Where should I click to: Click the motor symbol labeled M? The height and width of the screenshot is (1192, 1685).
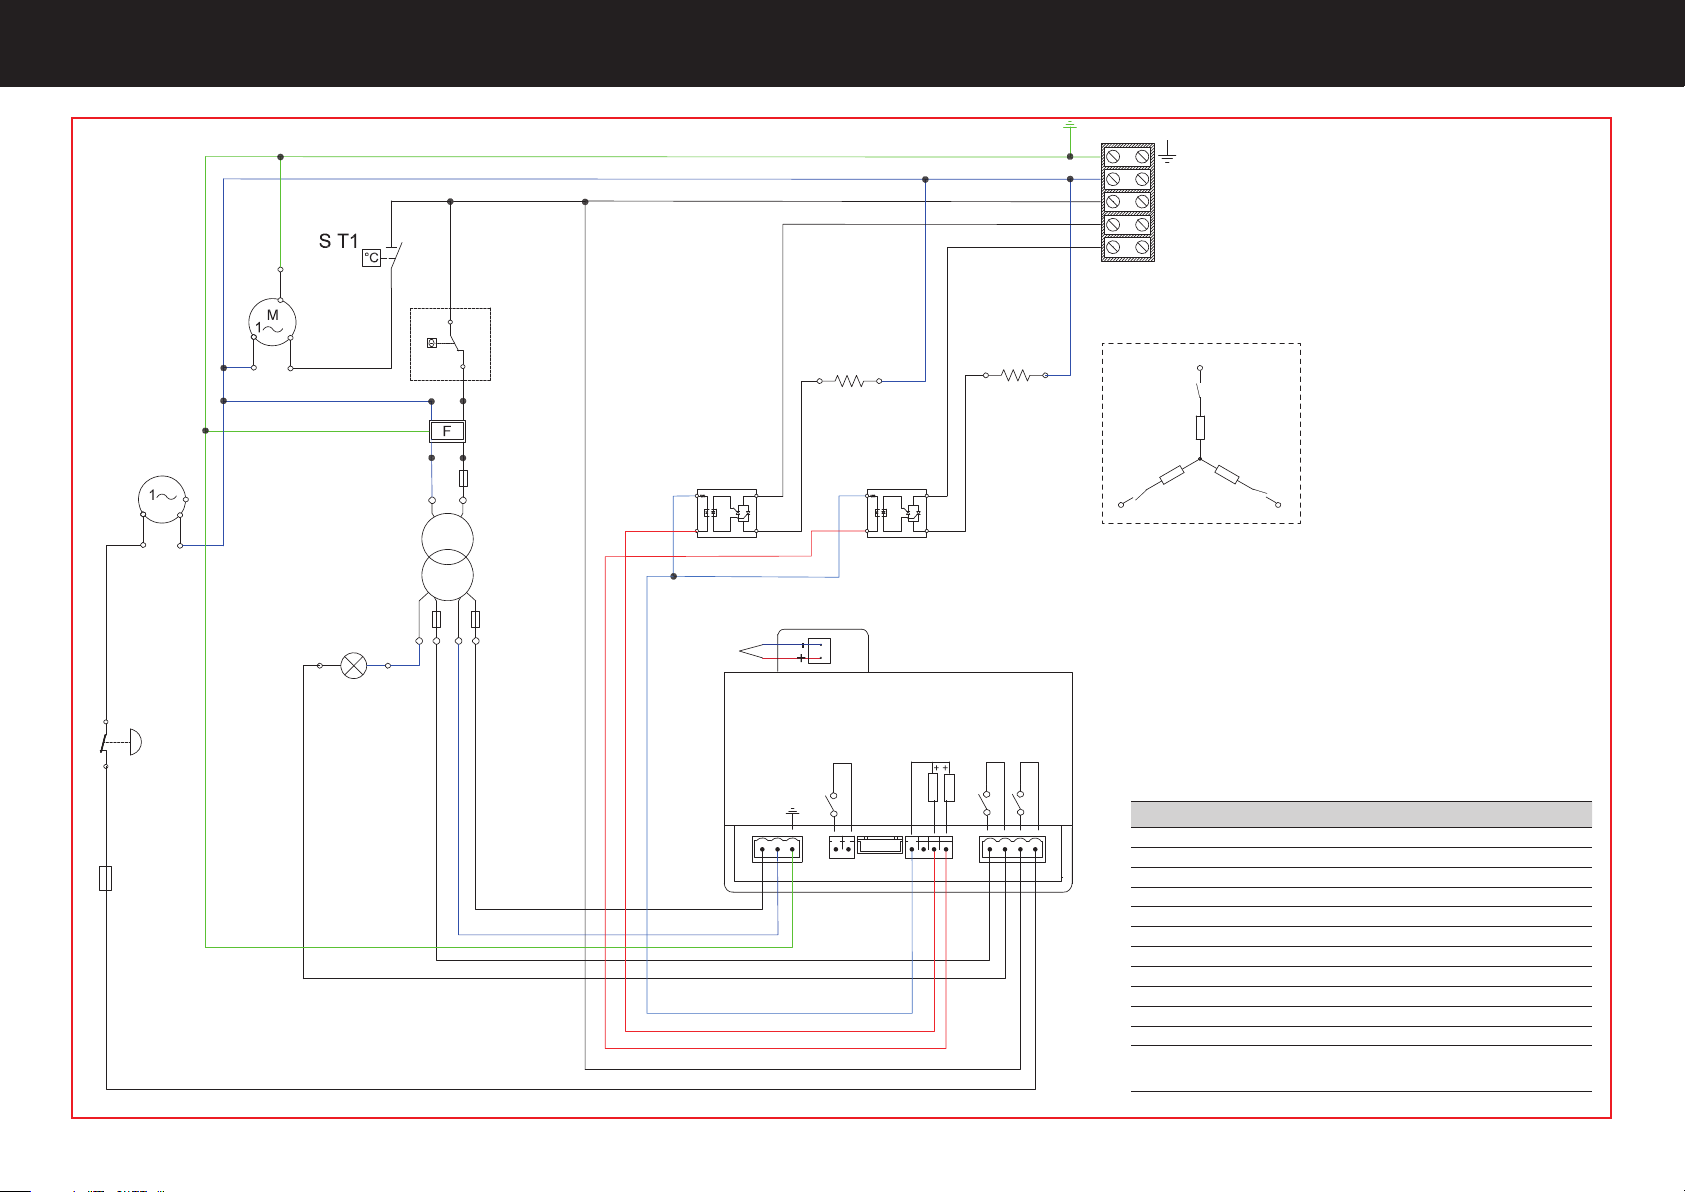click(272, 322)
